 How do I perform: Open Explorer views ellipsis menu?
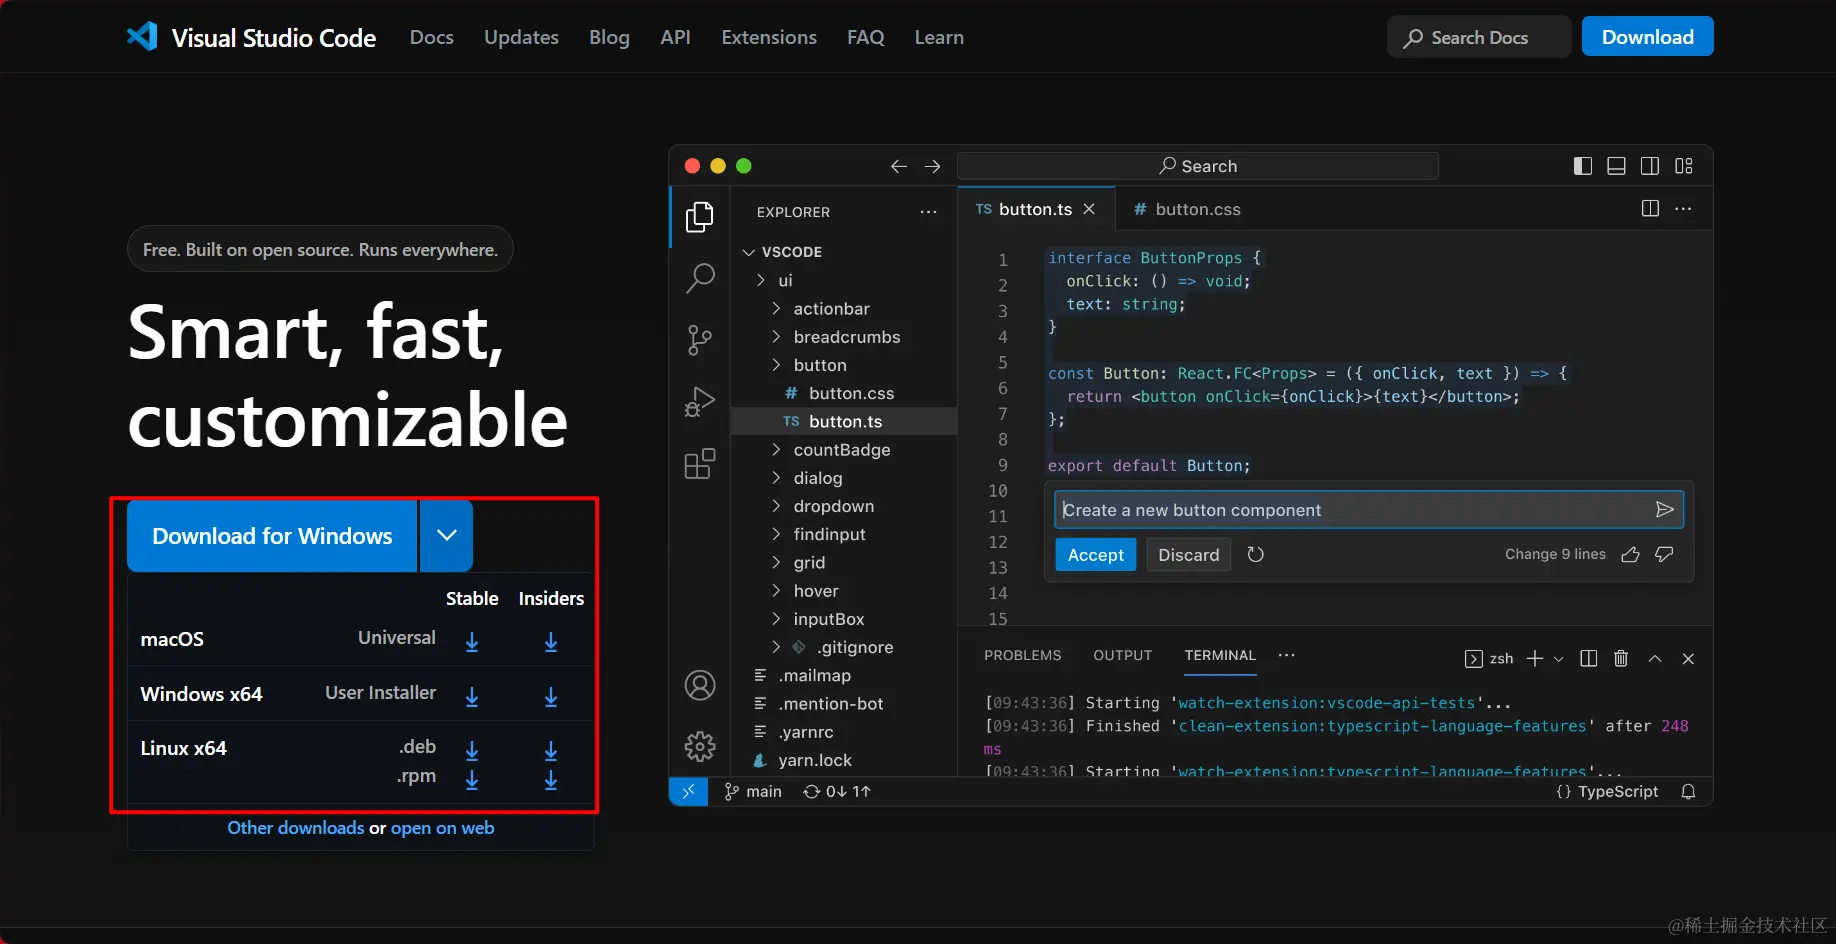928,212
